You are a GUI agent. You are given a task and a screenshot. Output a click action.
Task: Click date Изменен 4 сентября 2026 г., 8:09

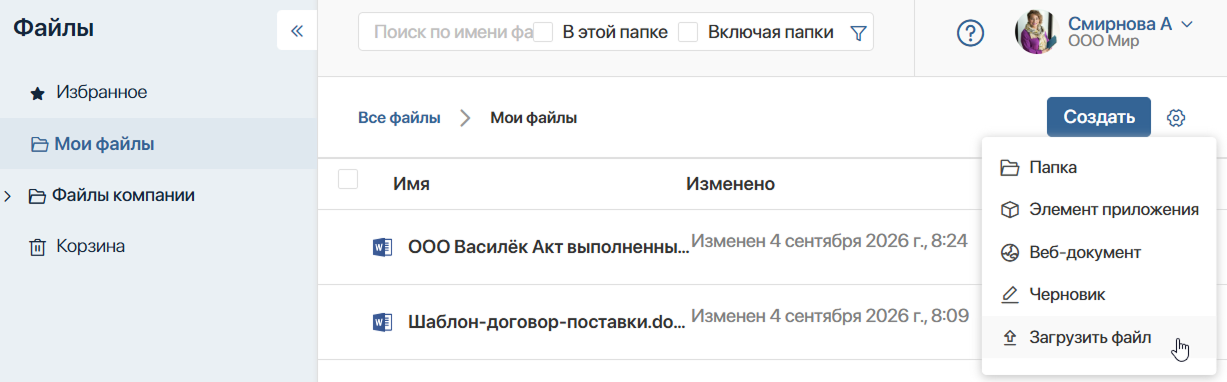(x=830, y=317)
